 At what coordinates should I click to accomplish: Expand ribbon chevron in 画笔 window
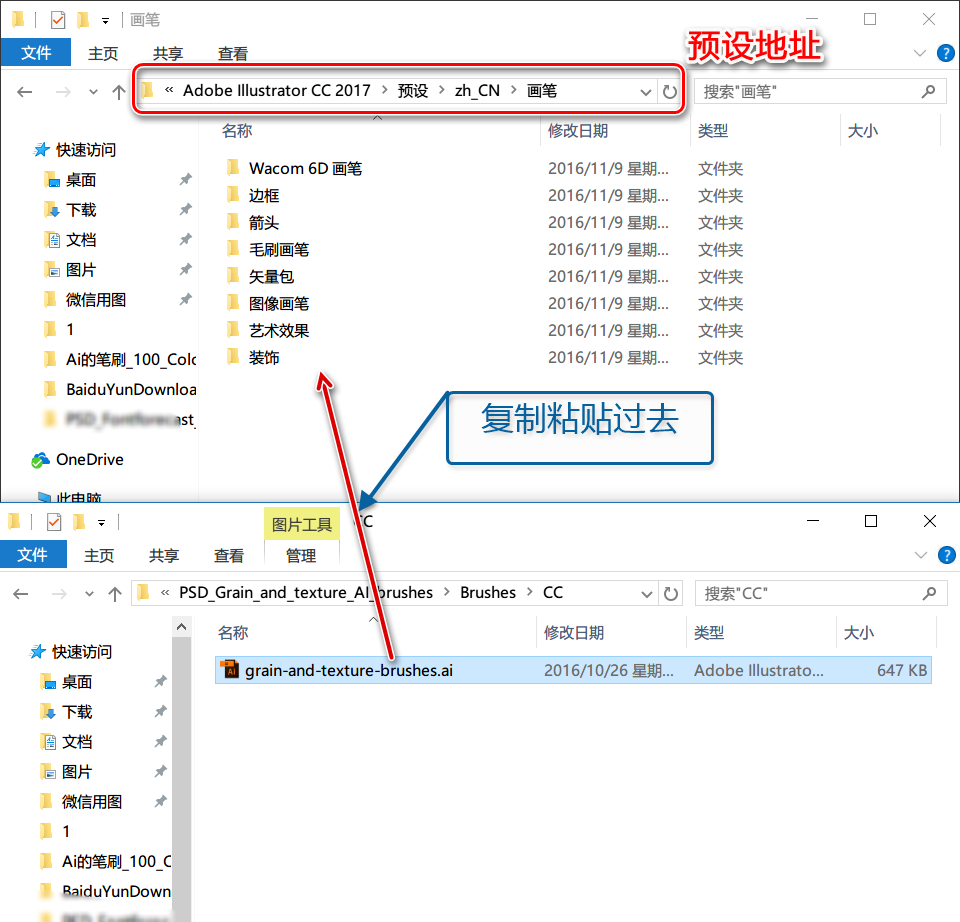point(920,53)
